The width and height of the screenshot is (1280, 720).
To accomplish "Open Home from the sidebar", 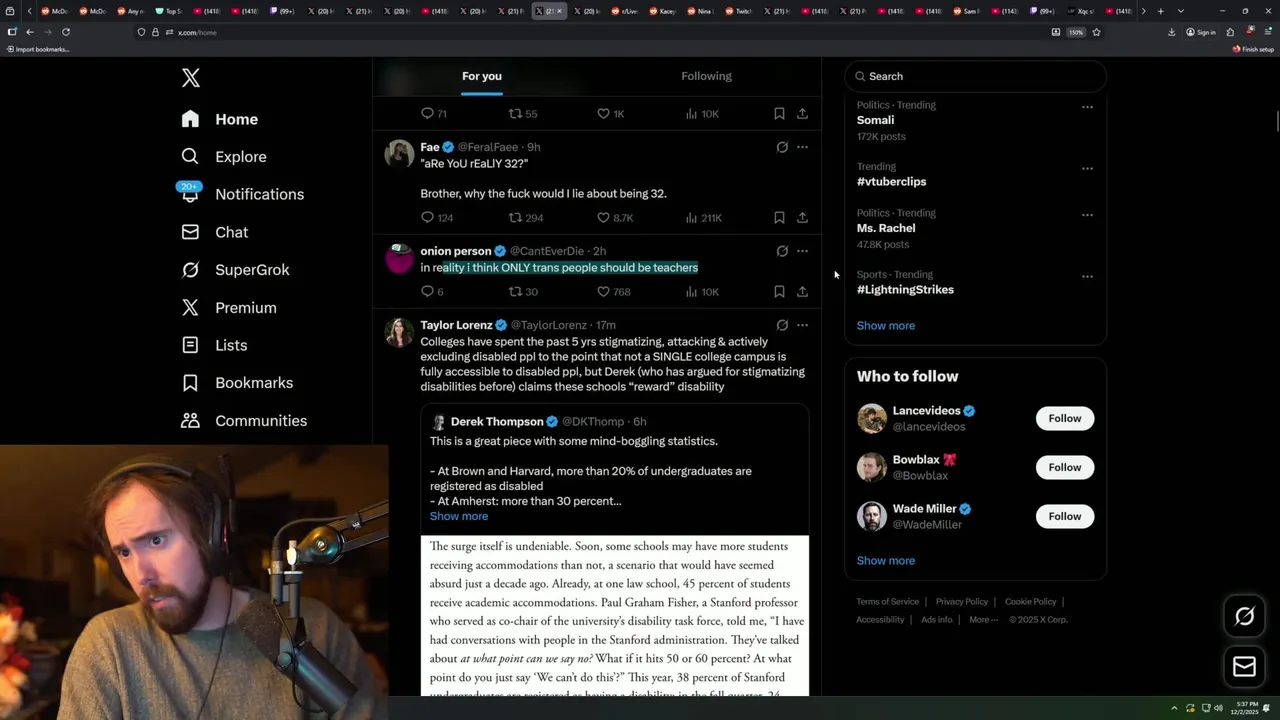I will pos(220,119).
